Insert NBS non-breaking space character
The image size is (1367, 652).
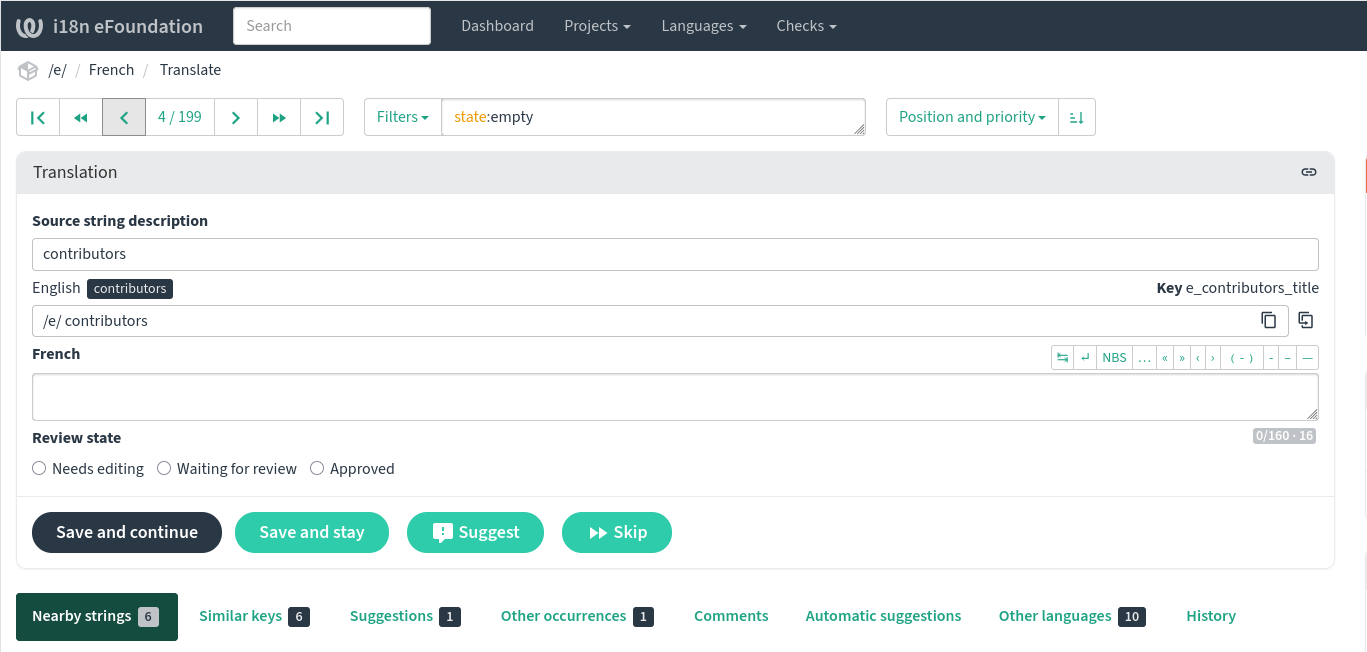(x=1114, y=358)
